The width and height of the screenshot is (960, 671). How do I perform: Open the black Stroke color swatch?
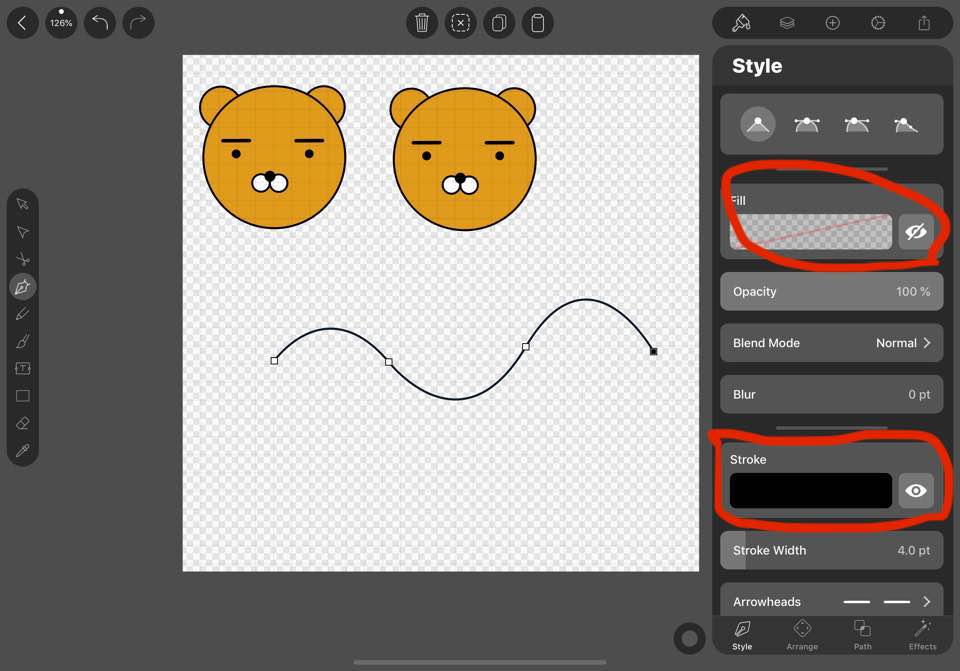tap(811, 490)
